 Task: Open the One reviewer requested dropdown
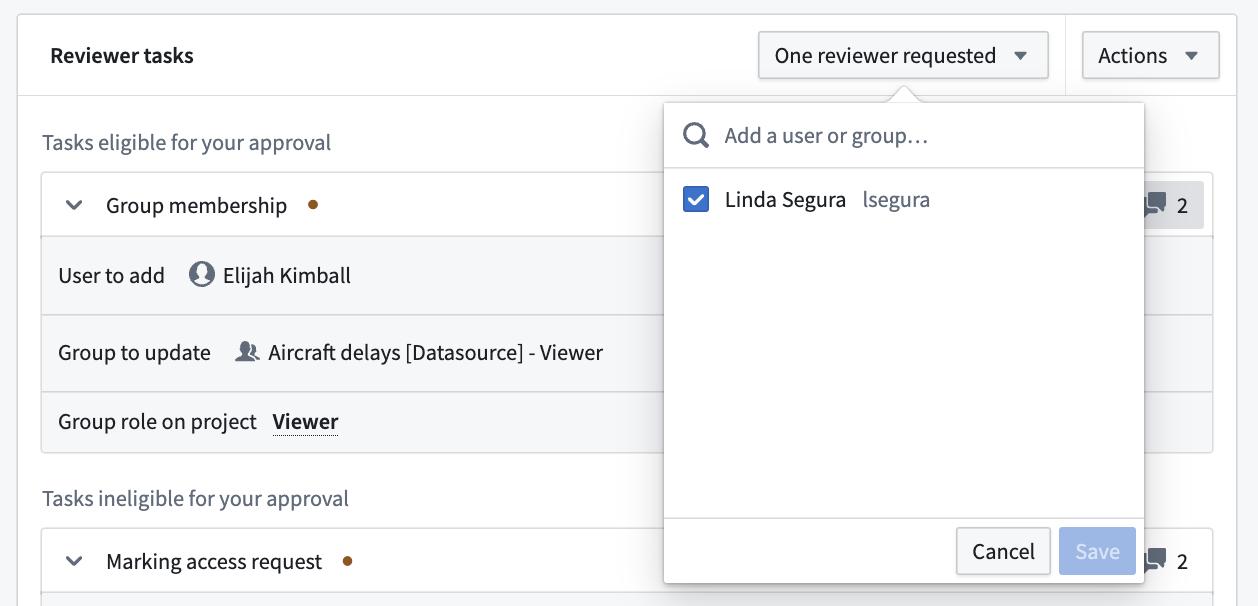pyautogui.click(x=903, y=56)
